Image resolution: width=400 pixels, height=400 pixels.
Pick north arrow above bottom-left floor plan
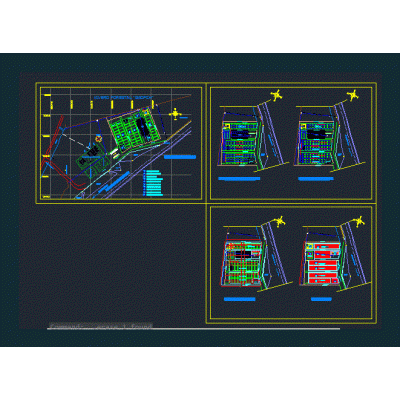point(280,221)
